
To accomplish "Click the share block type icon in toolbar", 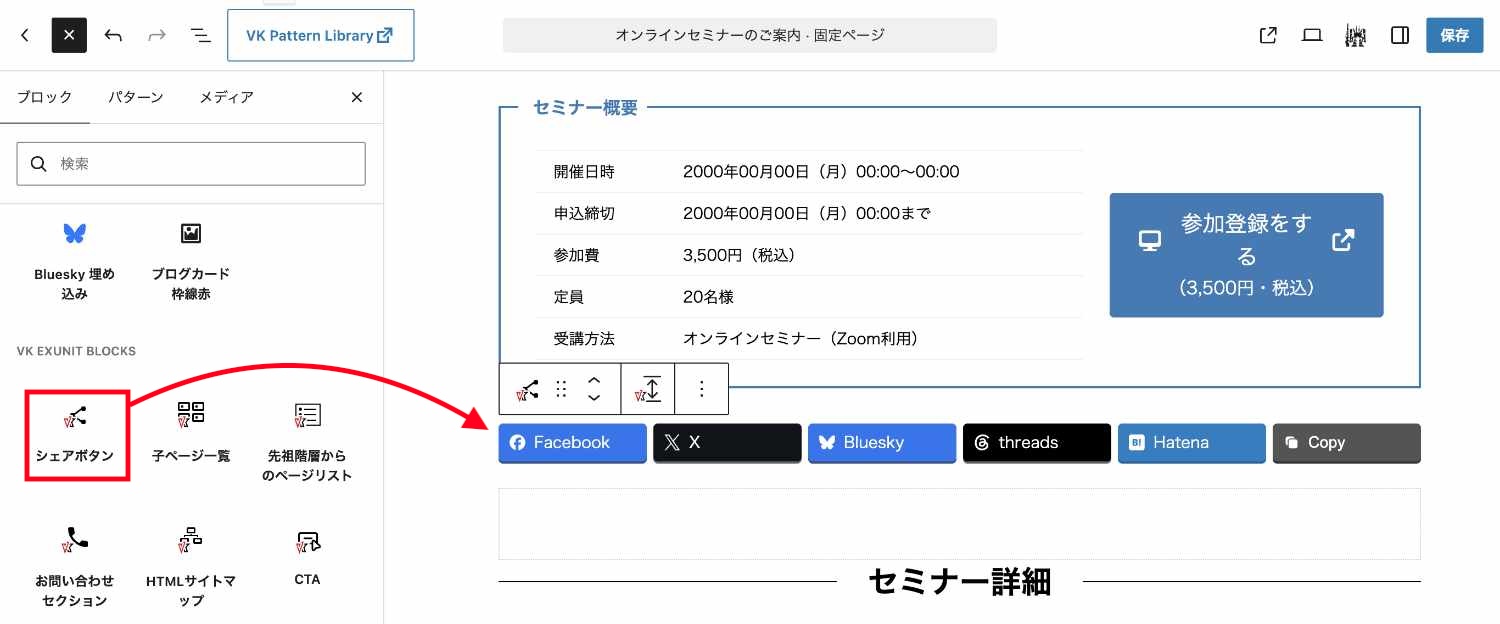I will pyautogui.click(x=527, y=389).
